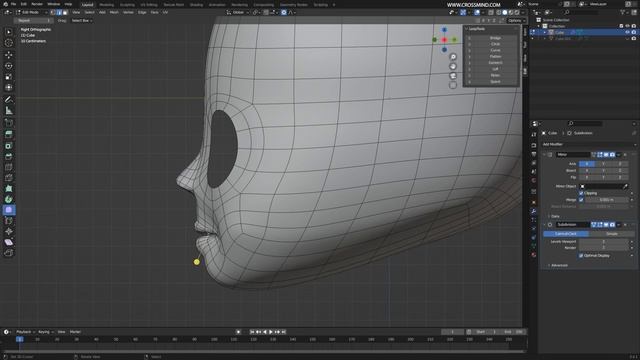
Task: Select the Loop Cut tool
Action: point(9,167)
